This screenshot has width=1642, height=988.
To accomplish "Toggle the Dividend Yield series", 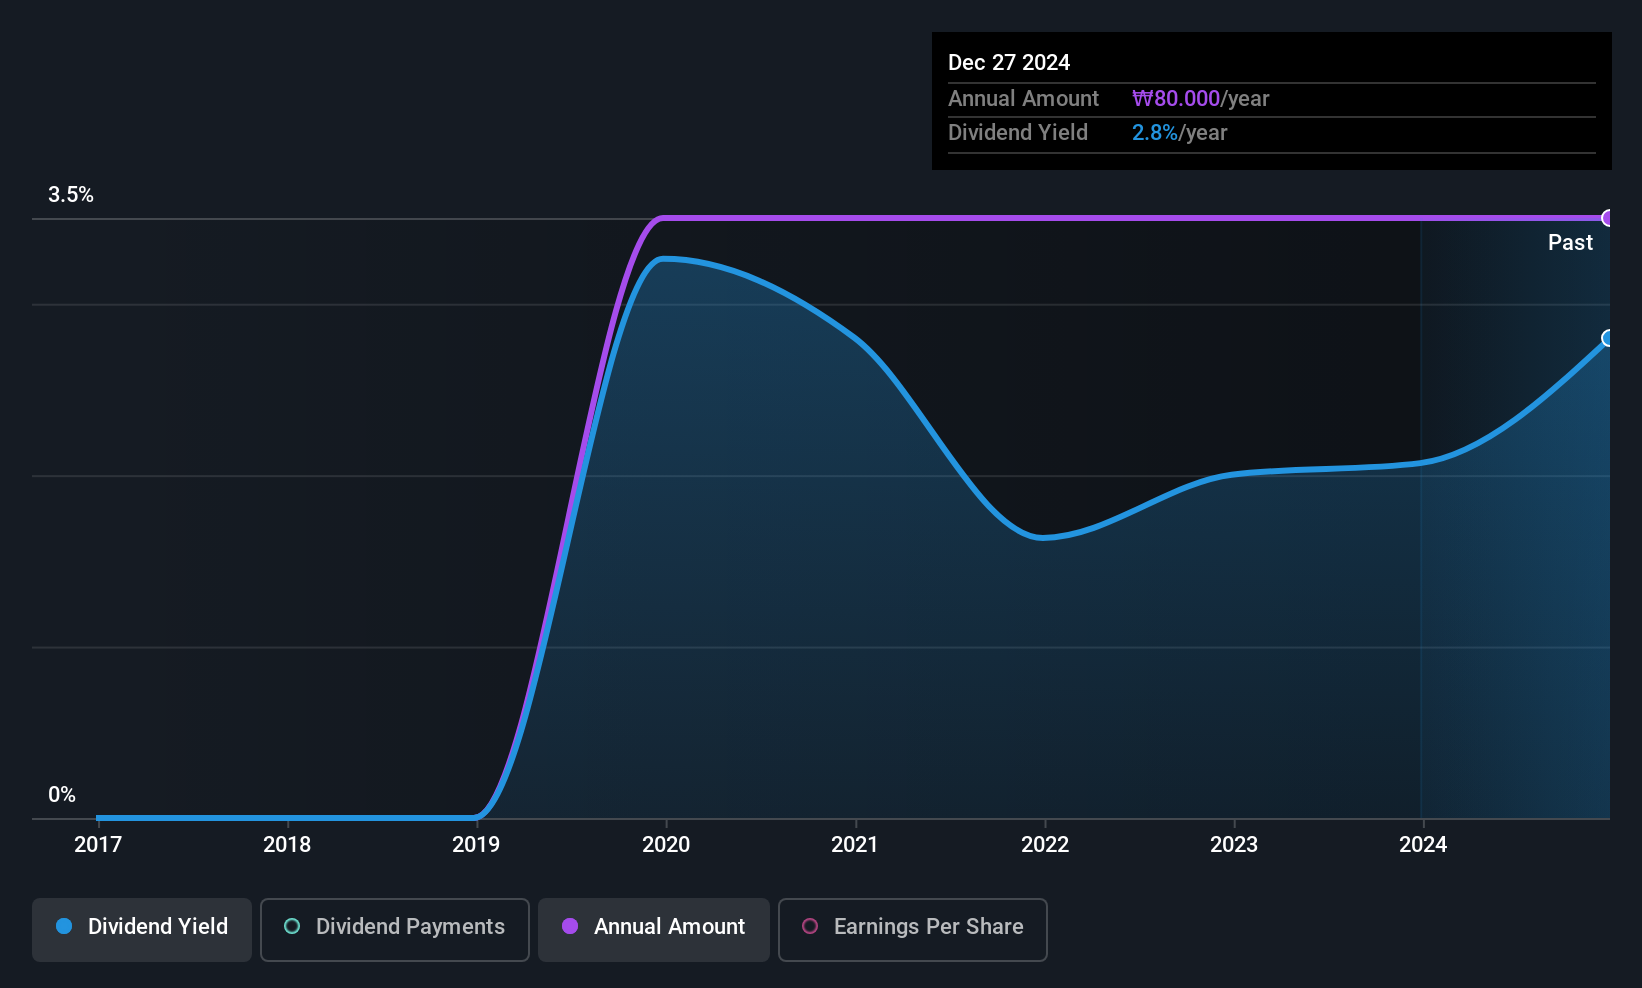I will click(142, 930).
